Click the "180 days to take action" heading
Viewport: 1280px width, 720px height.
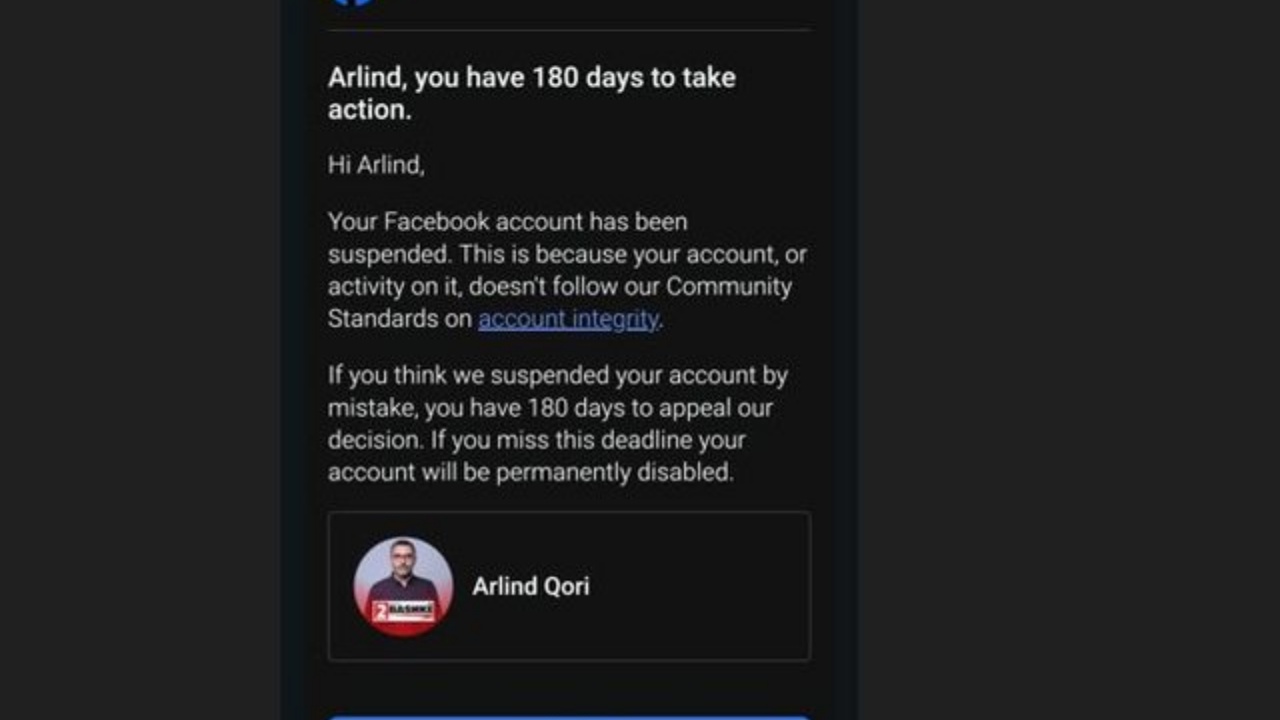tap(531, 78)
